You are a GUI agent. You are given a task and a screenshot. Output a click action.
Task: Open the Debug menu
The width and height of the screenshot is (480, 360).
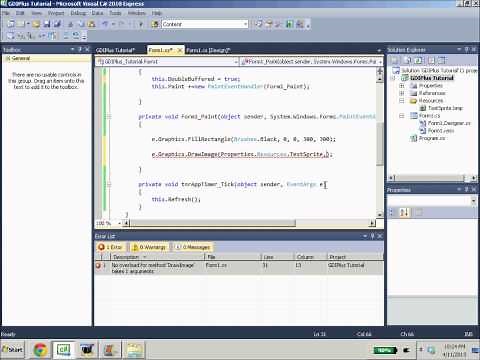pyautogui.click(x=78, y=13)
